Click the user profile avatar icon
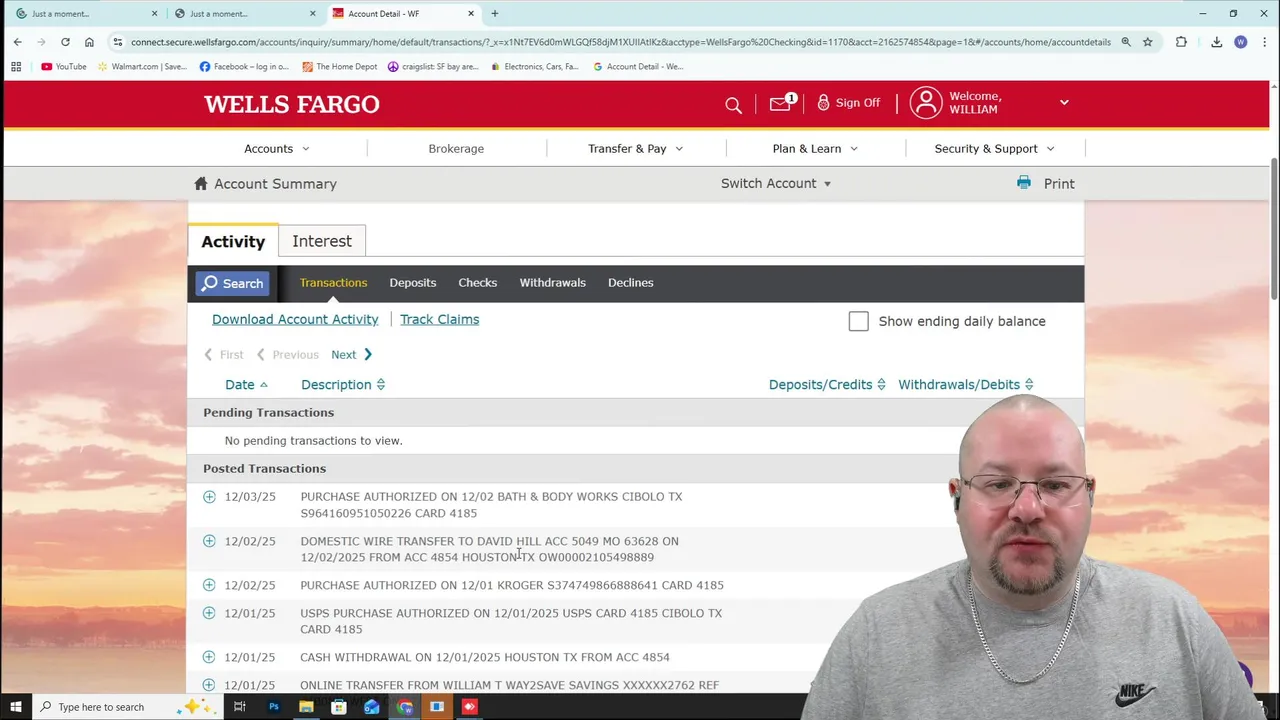Image resolution: width=1280 pixels, height=720 pixels. pyautogui.click(x=926, y=103)
